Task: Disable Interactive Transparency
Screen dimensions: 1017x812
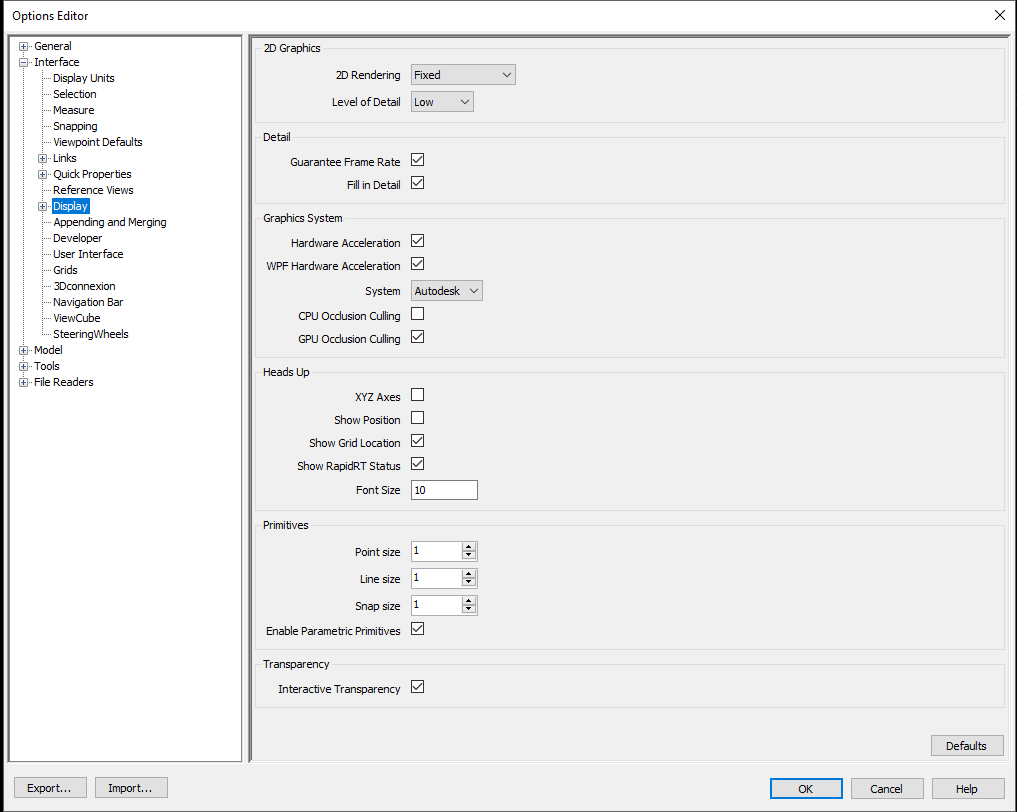Action: click(417, 686)
